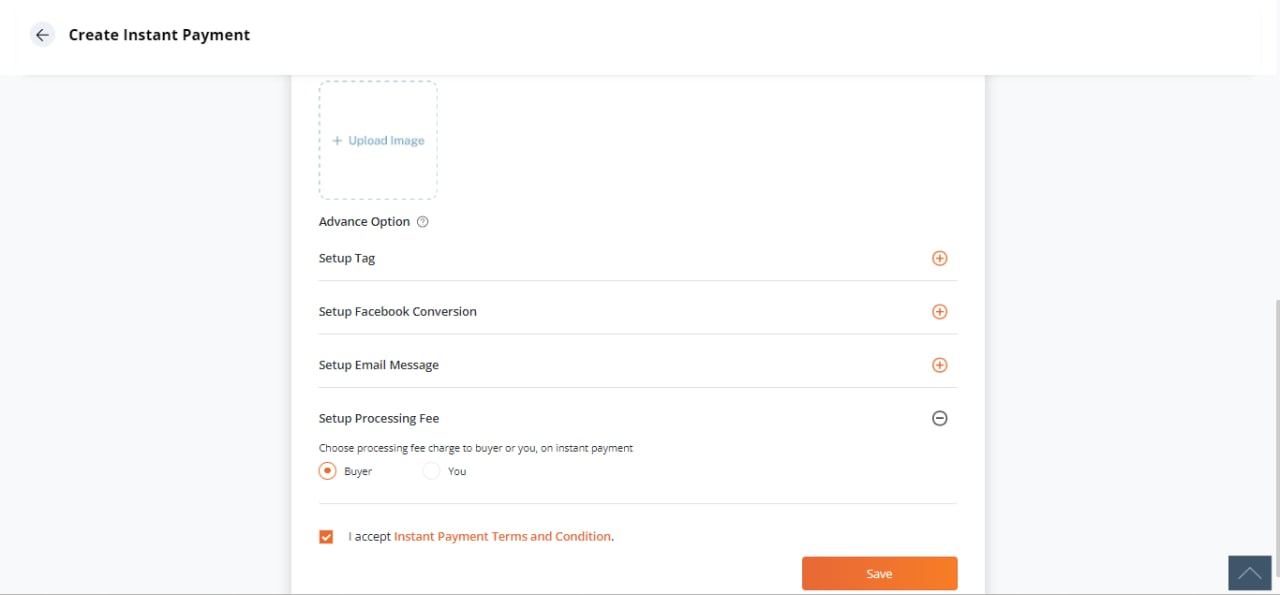This screenshot has height=595, width=1280.
Task: Select the Buyer radio button
Action: pos(327,471)
